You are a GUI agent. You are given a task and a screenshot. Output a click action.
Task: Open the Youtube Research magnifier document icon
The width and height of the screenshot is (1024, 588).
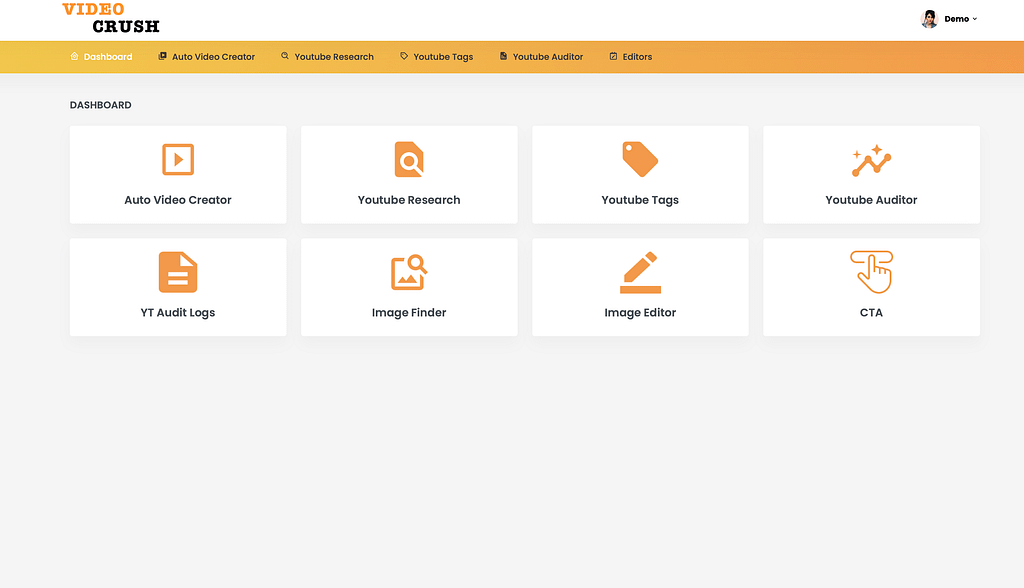(x=409, y=159)
